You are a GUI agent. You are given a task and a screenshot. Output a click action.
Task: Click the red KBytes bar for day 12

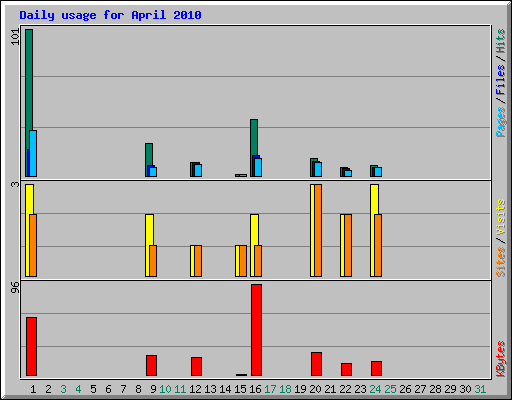click(196, 366)
